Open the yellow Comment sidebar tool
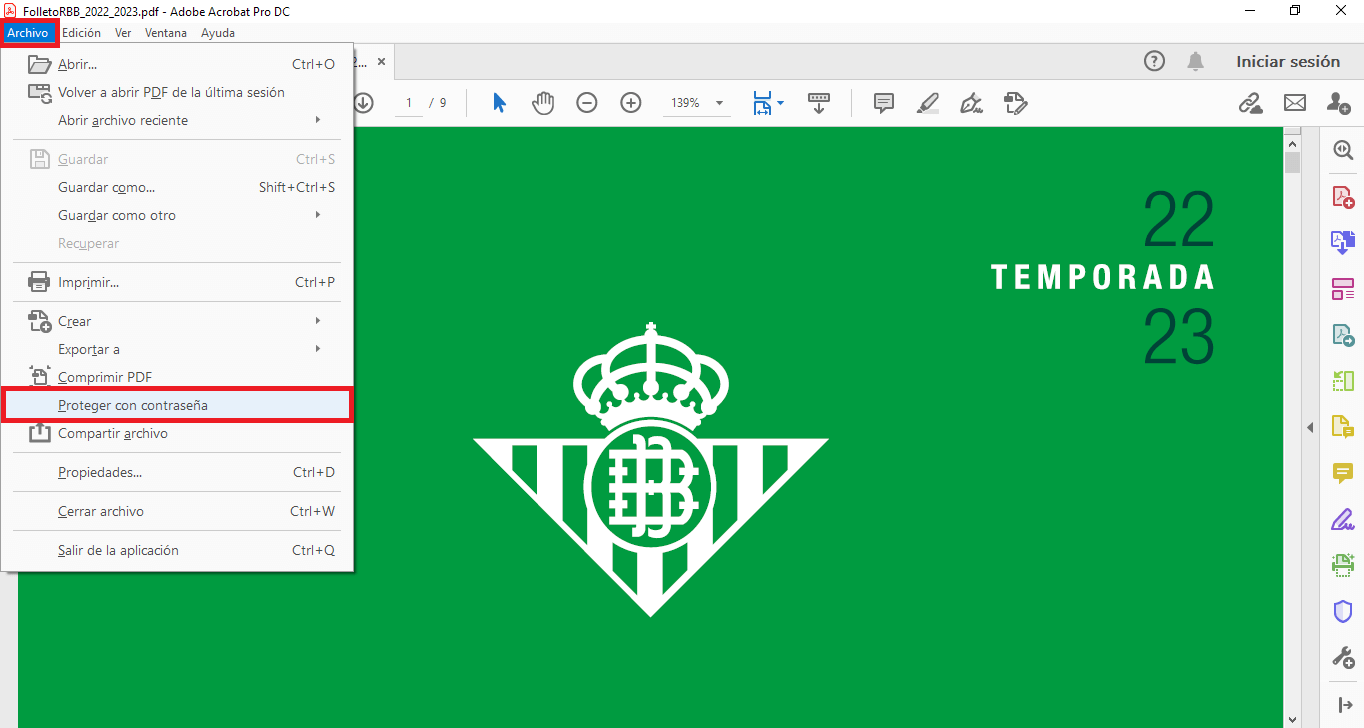 coord(1343,473)
